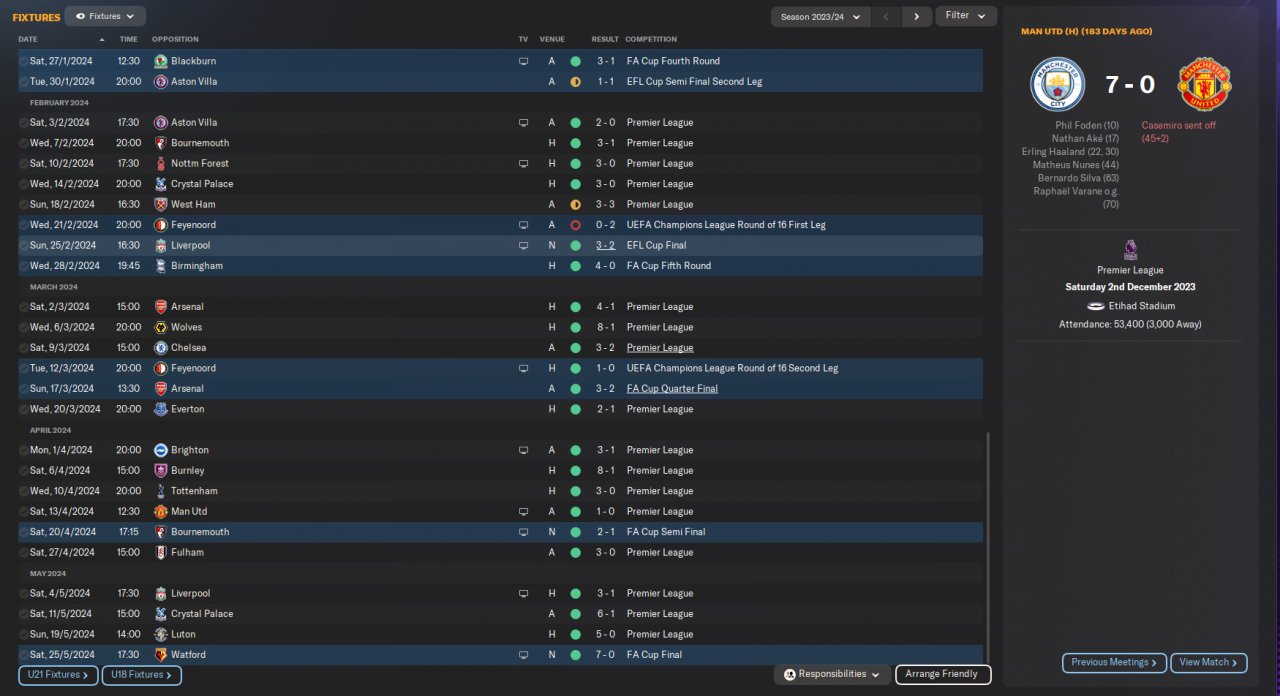Click the green win indicator for the Wolves match

click(575, 327)
